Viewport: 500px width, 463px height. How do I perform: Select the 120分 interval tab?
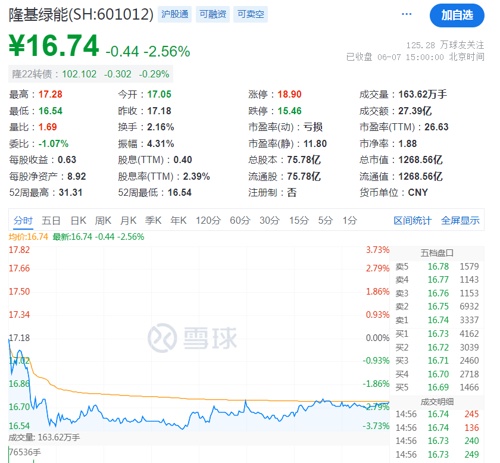point(208,221)
